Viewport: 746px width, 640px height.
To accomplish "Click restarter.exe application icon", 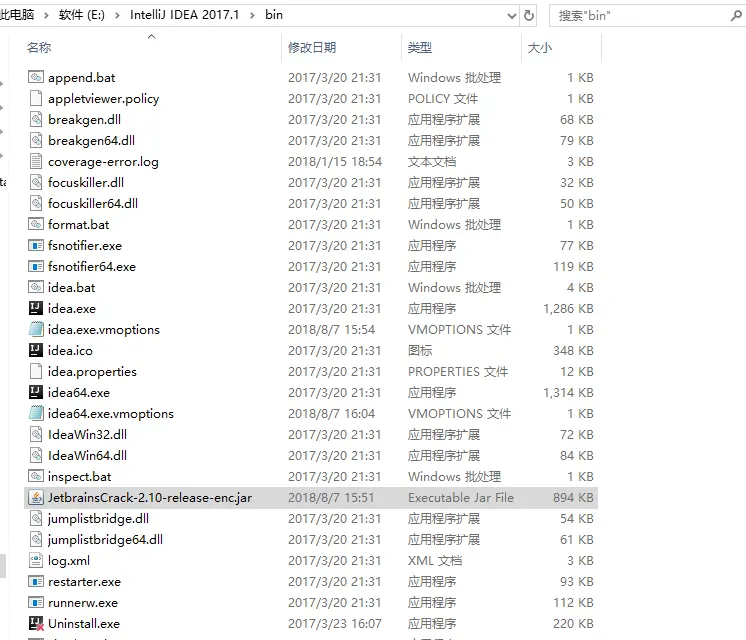I will point(36,581).
